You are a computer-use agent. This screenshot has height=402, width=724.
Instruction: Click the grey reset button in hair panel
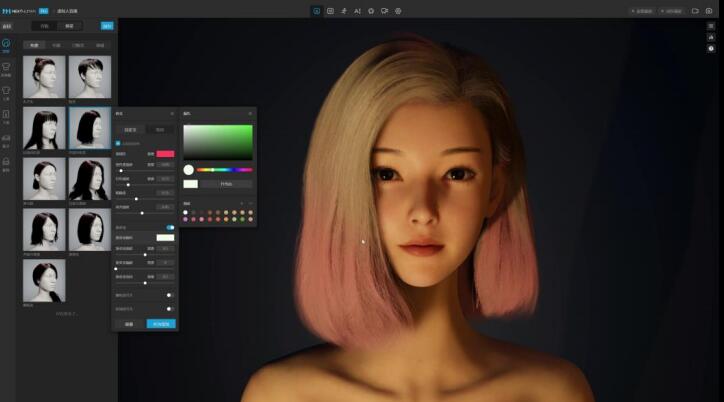pos(129,324)
